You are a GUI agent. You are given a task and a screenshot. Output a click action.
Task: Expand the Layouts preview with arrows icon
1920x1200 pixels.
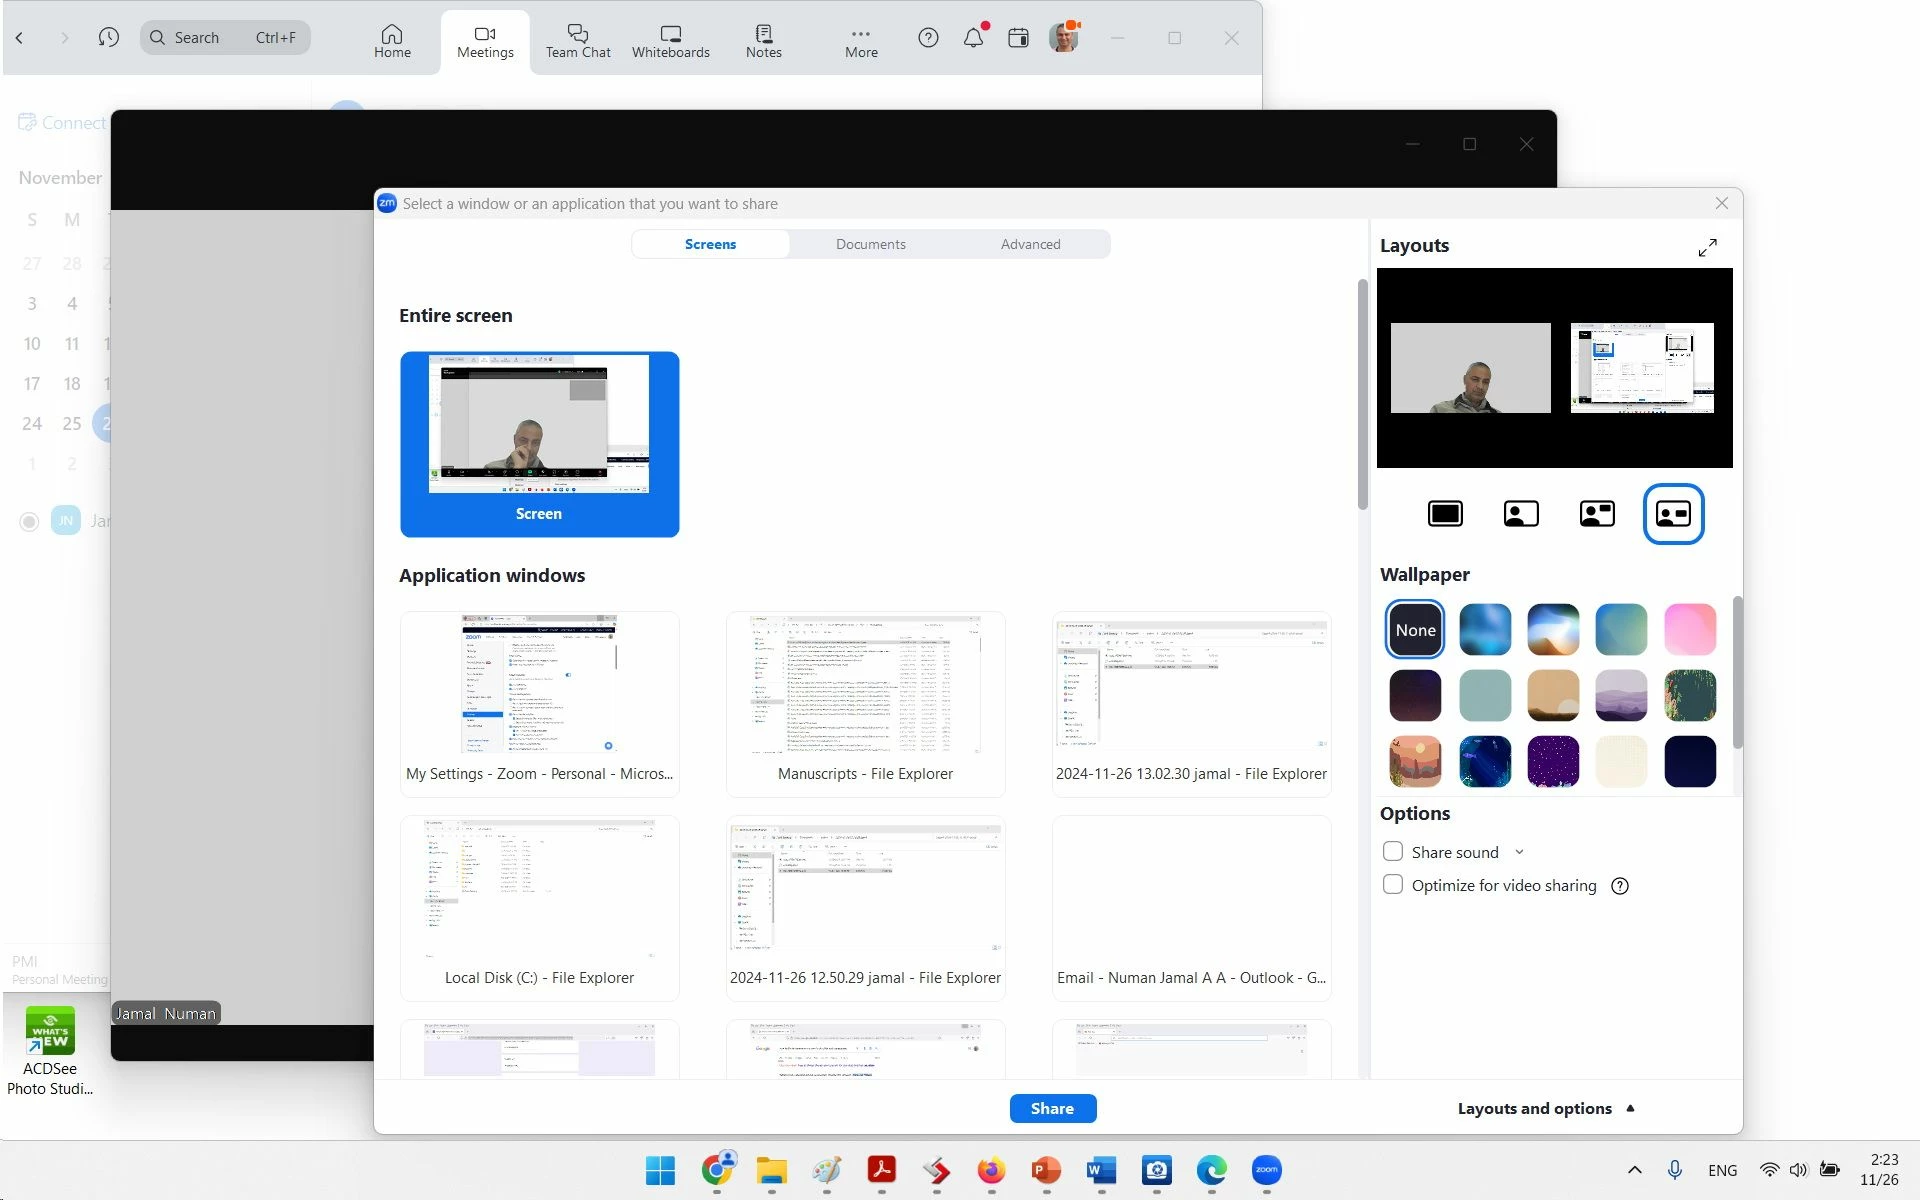tap(1707, 247)
